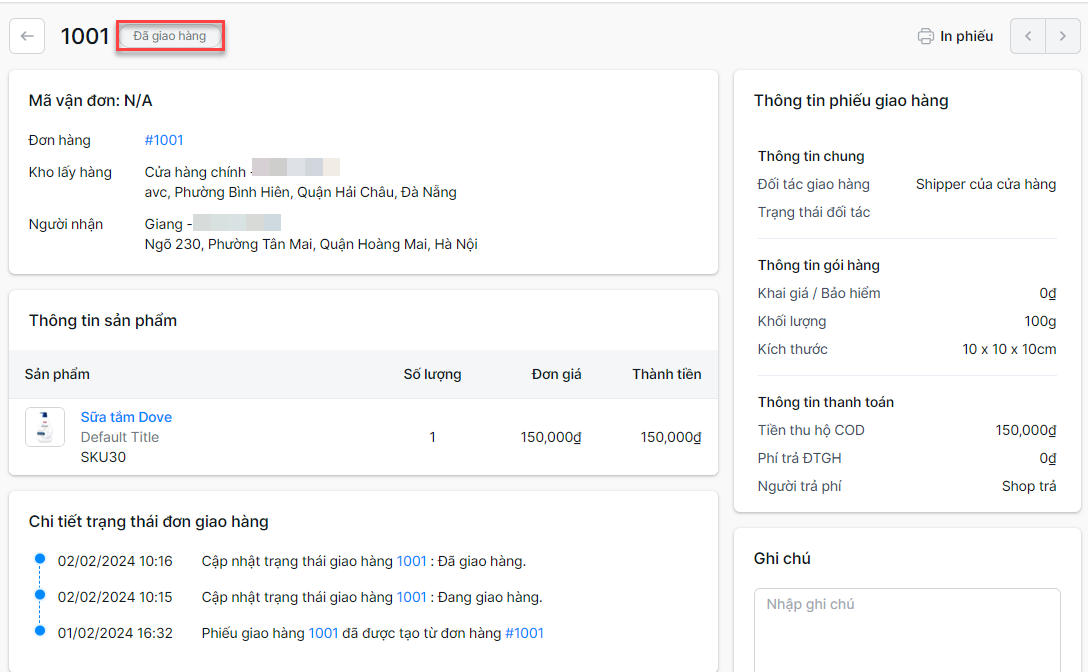This screenshot has width=1088, height=672.
Task: Open the Sữa tắm Dove product link
Action: click(126, 417)
